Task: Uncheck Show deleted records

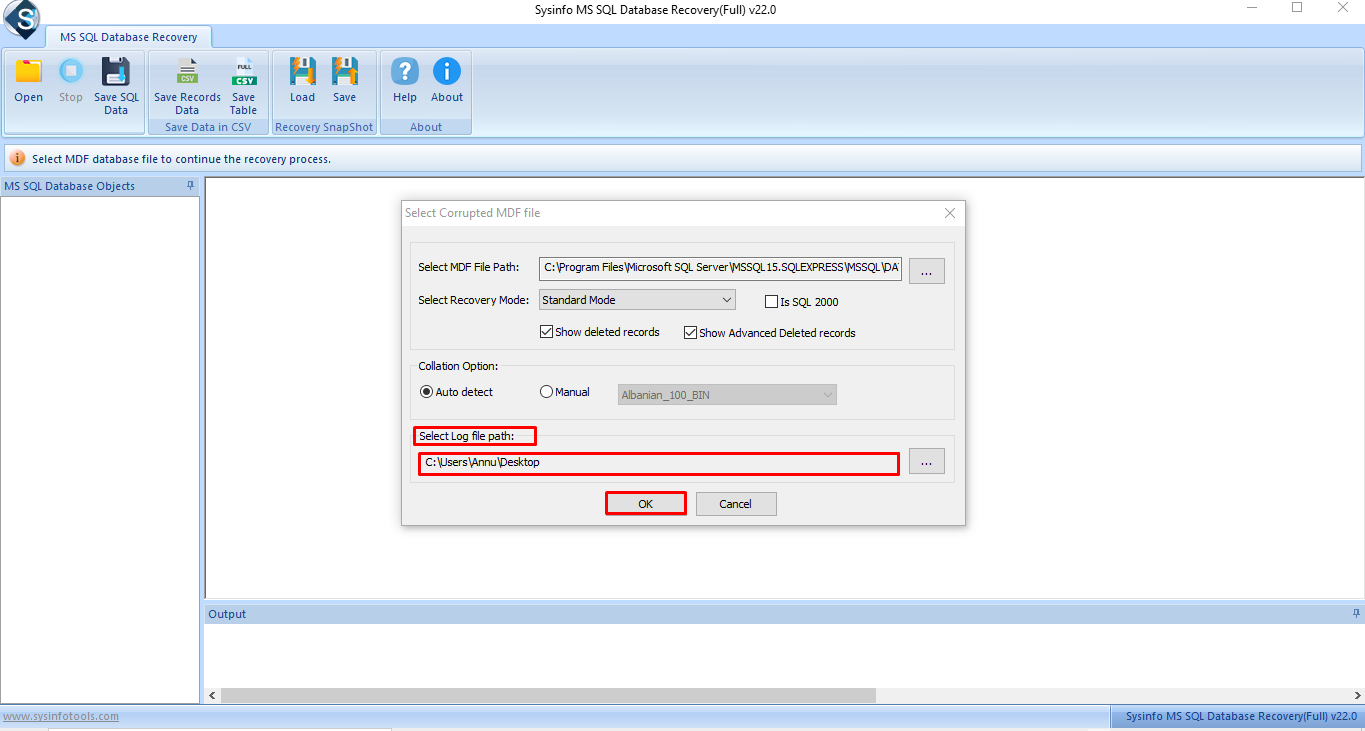Action: tap(546, 332)
